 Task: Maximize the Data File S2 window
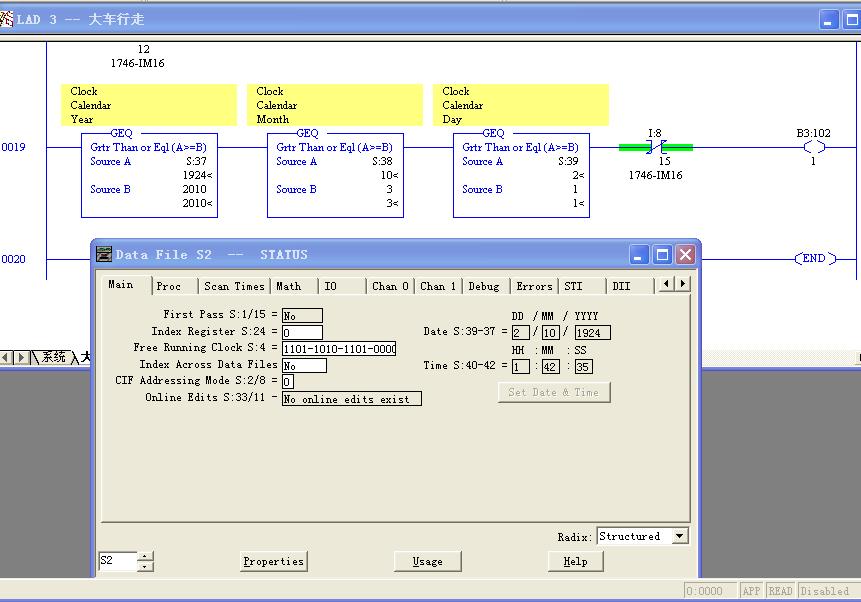[x=662, y=255]
